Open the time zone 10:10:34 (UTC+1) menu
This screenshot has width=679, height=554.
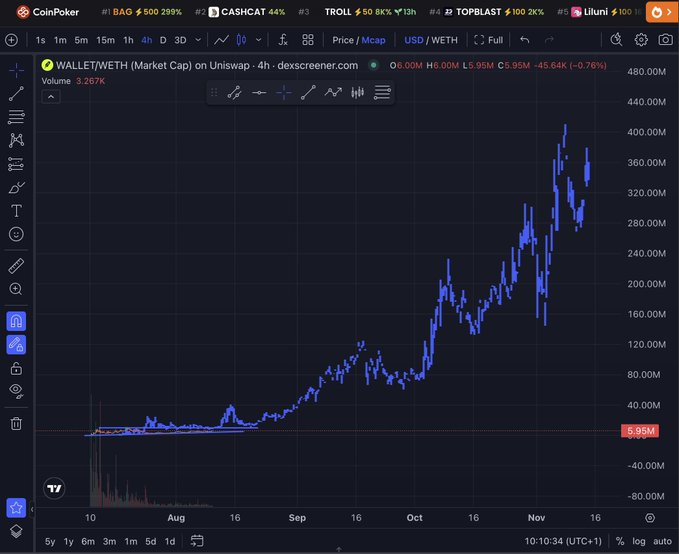pyautogui.click(x=563, y=541)
